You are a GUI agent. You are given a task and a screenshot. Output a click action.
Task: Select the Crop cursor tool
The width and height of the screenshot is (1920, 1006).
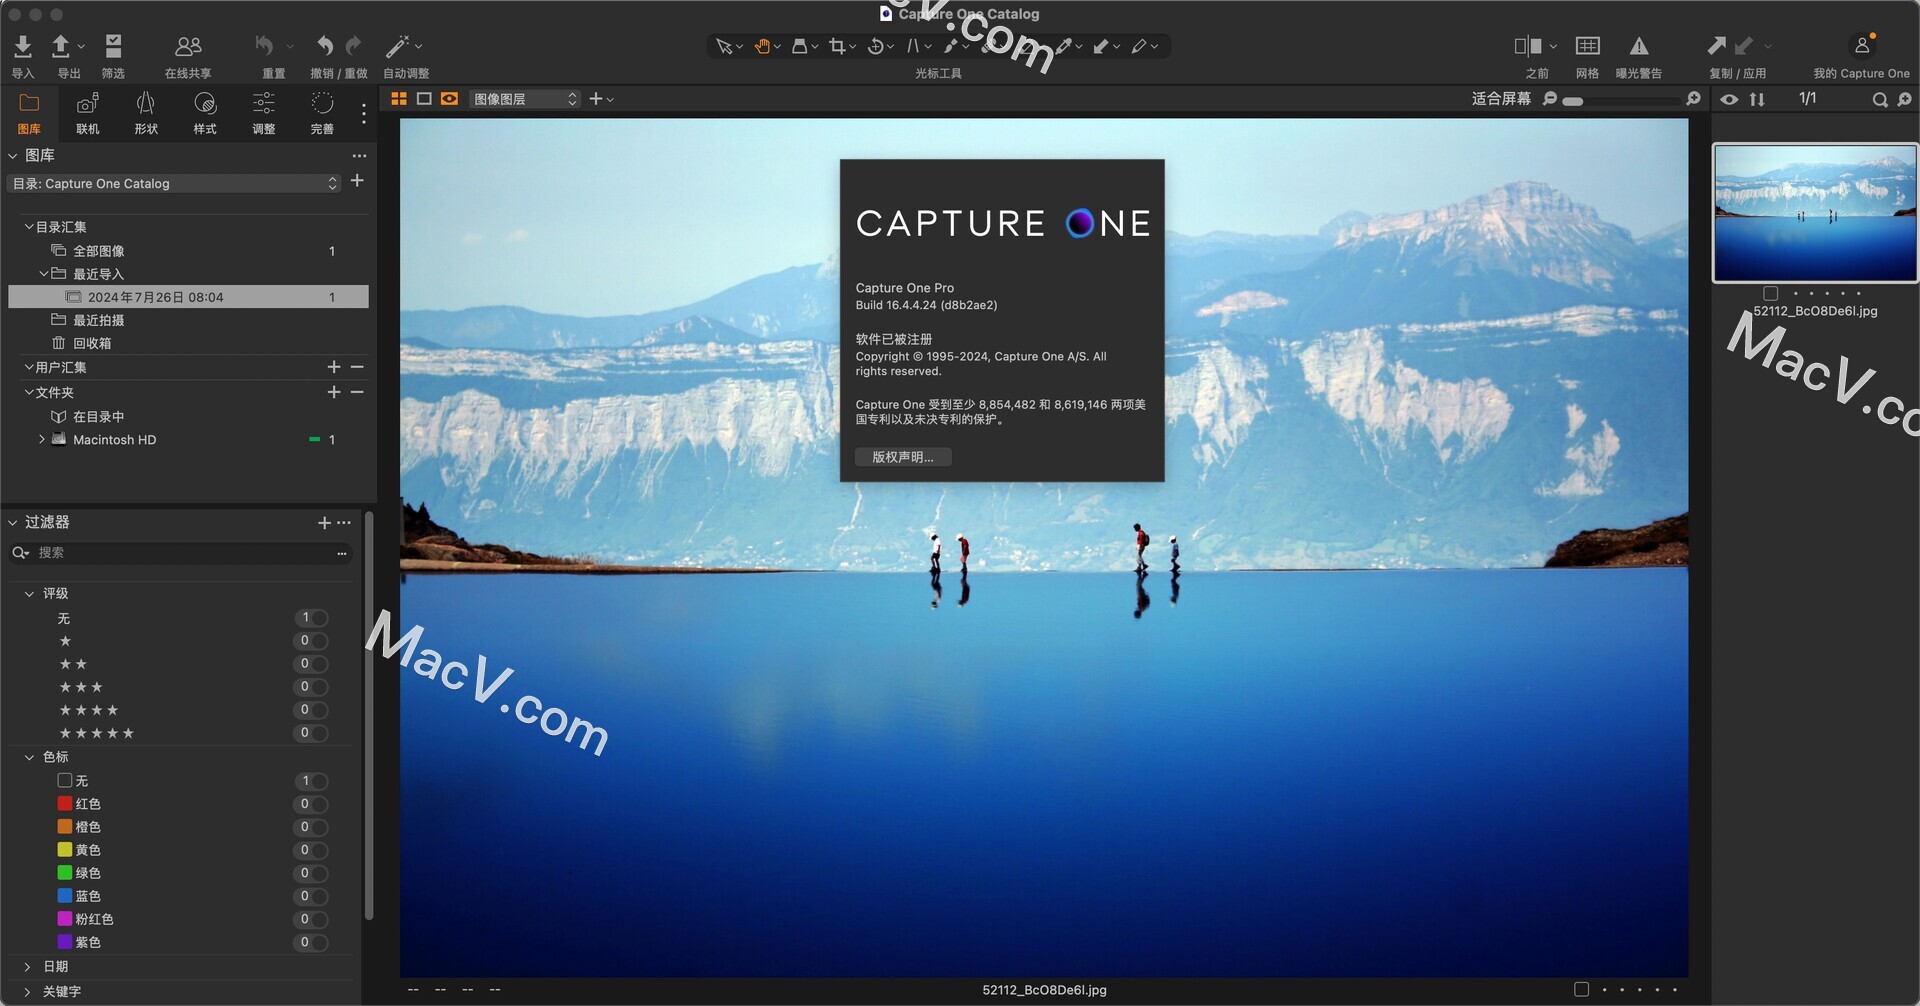[x=838, y=46]
